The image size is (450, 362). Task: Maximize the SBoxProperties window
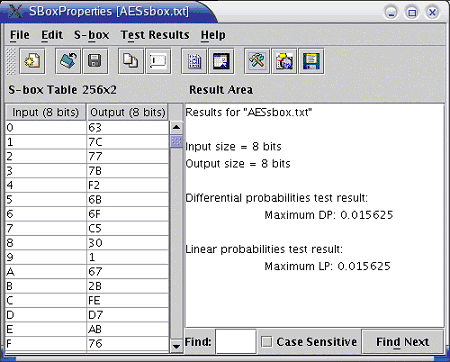(412, 13)
